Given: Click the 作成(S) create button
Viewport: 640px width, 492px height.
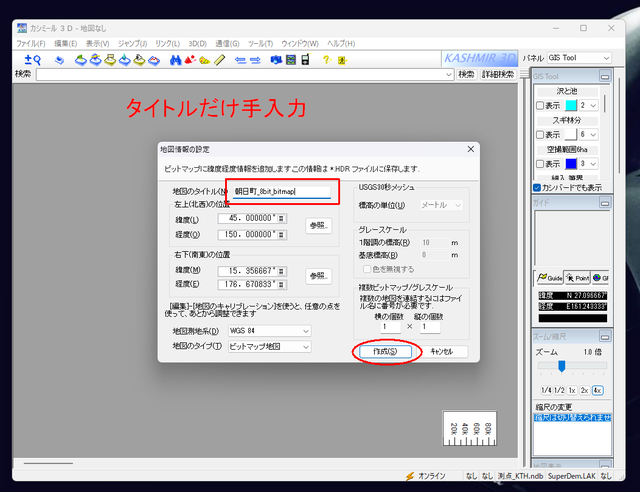Looking at the screenshot, I should (385, 352).
